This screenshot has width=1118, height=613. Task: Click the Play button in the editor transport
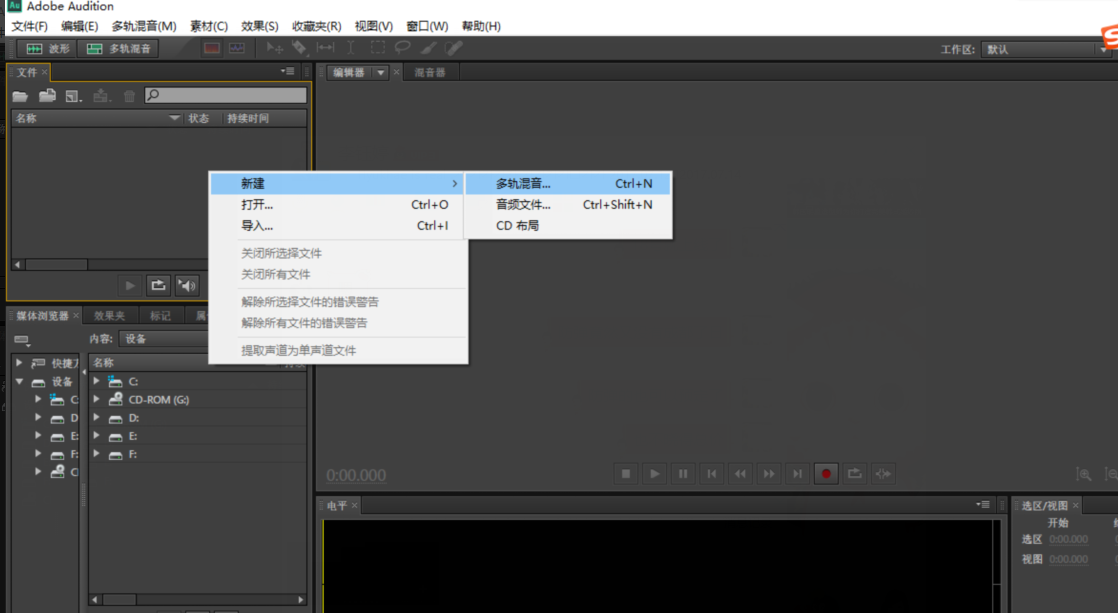click(655, 474)
